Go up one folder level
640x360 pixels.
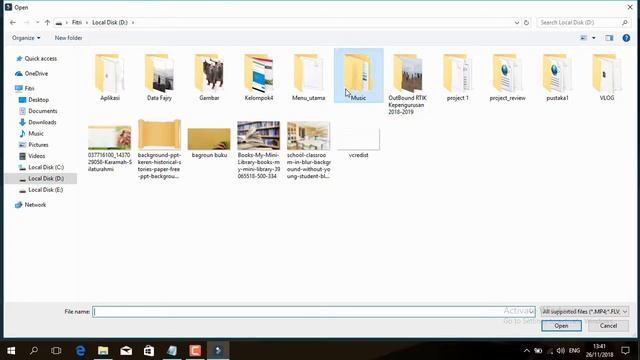point(47,22)
